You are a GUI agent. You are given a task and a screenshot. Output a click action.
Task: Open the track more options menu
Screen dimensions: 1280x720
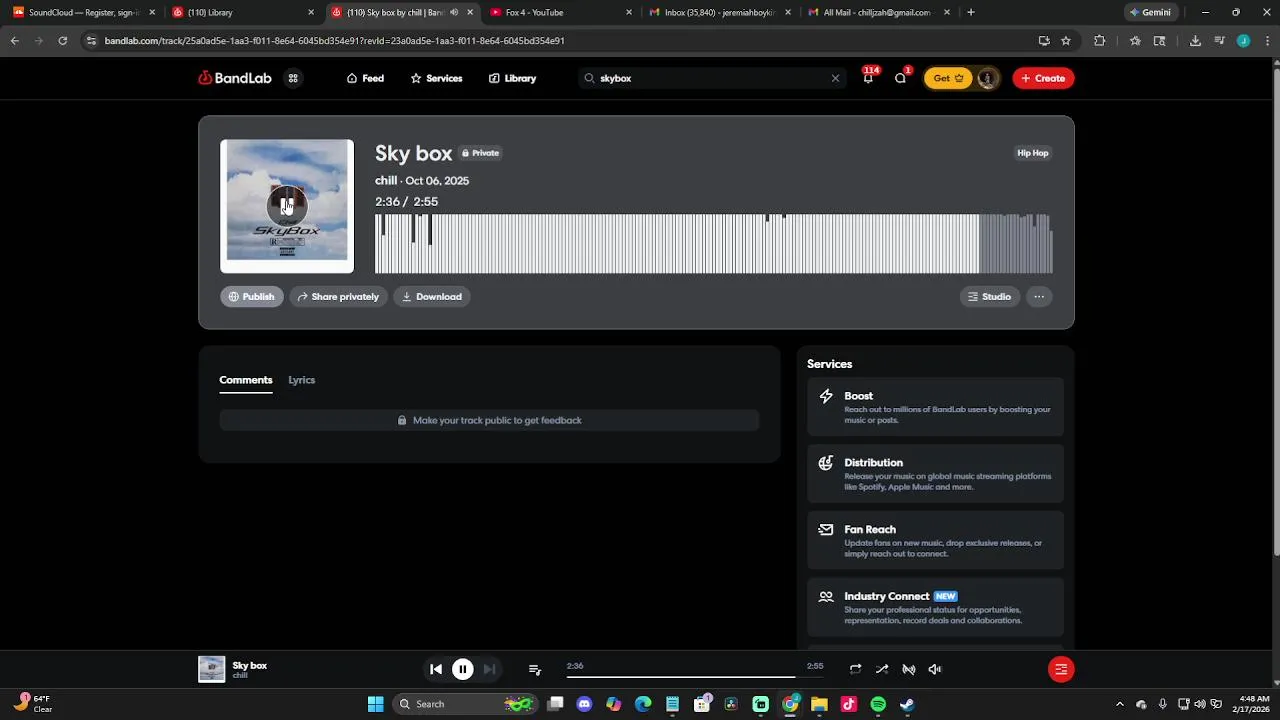[x=1039, y=297]
